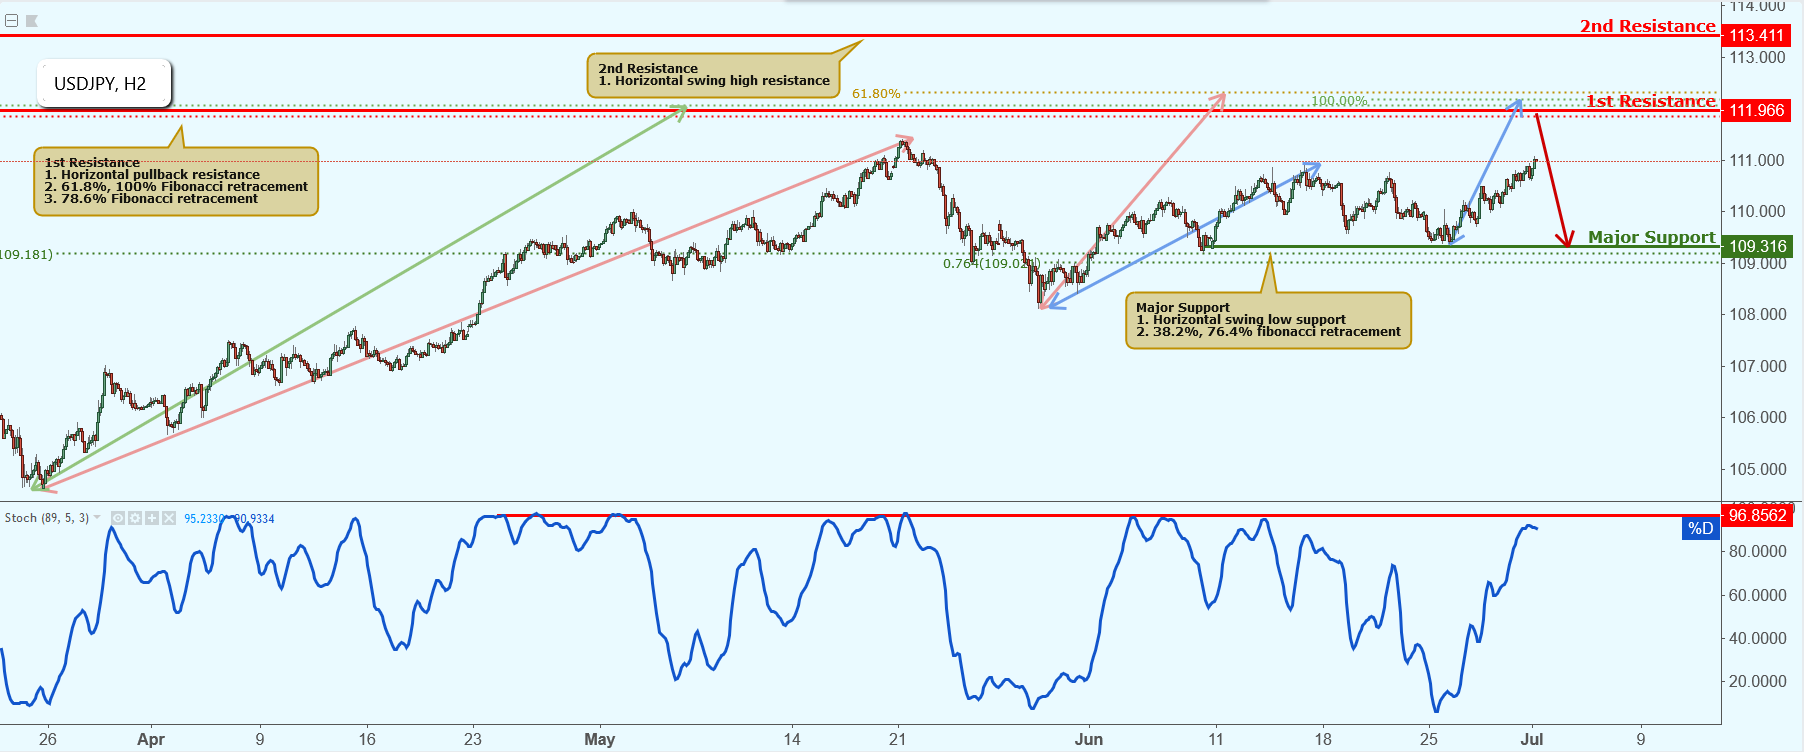Click the 100.00% Fibonacci label
Viewport: 1804px width, 752px height.
click(x=1339, y=101)
